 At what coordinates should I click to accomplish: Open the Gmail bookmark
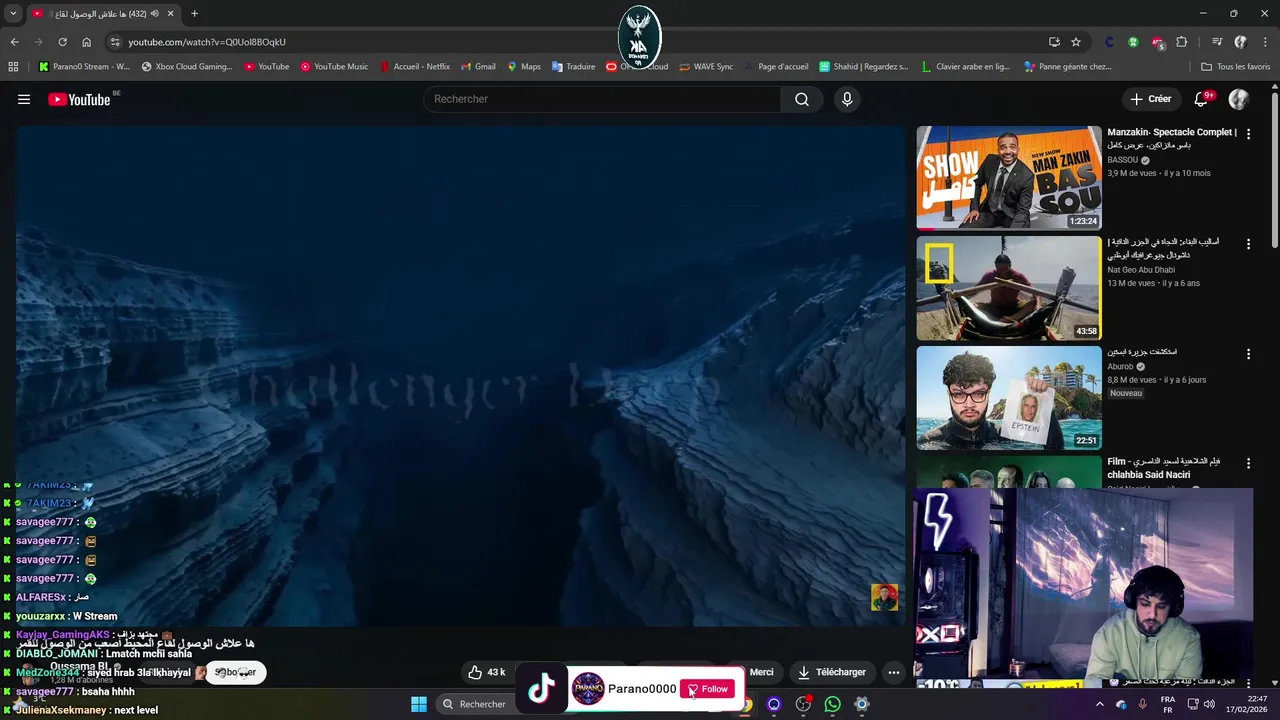pos(478,67)
